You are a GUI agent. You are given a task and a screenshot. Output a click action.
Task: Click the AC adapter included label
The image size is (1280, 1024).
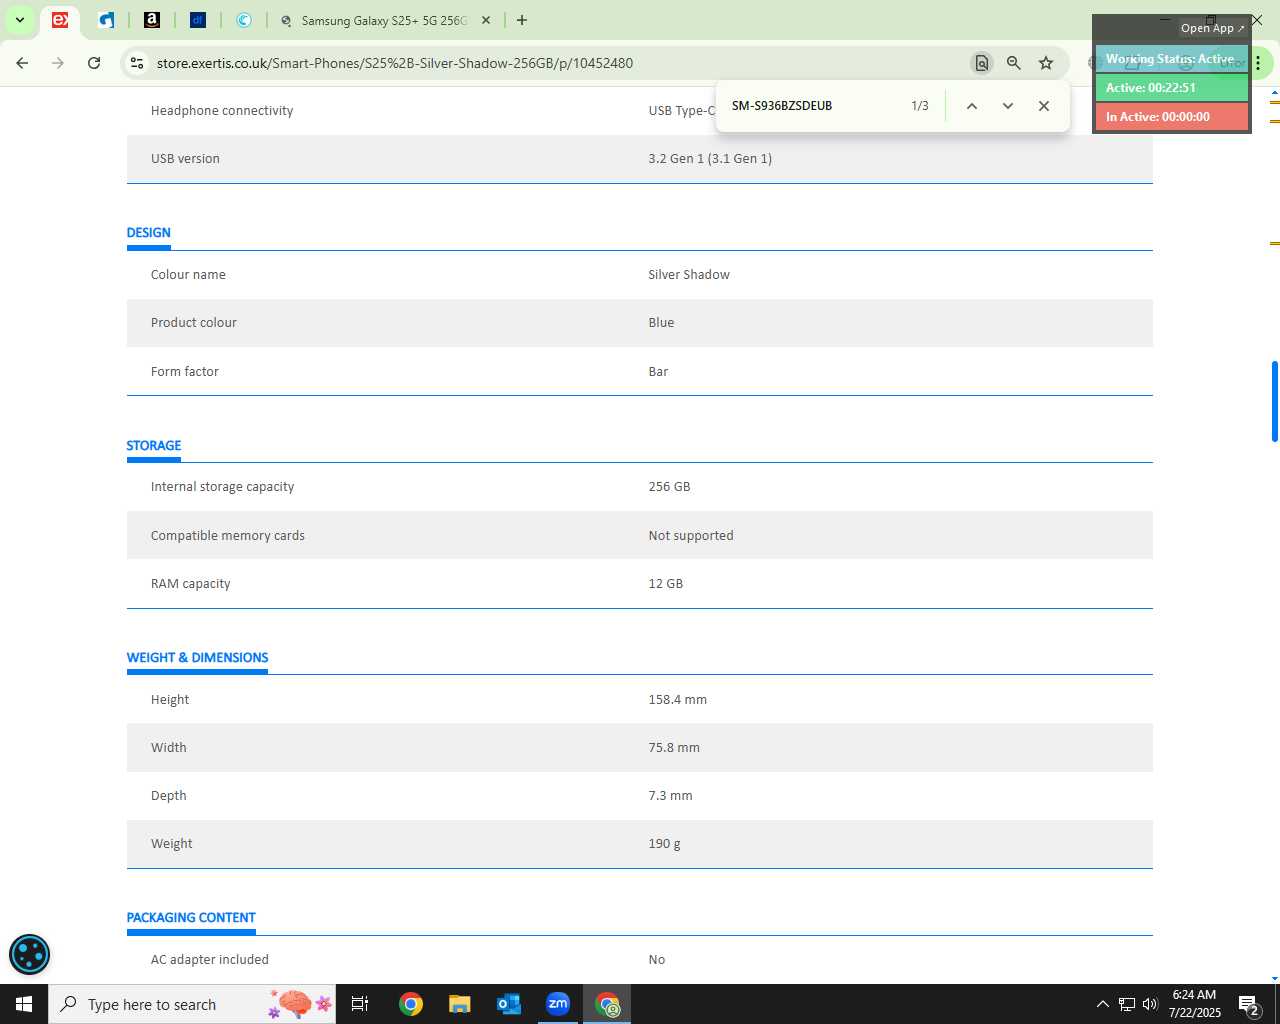[x=210, y=960]
